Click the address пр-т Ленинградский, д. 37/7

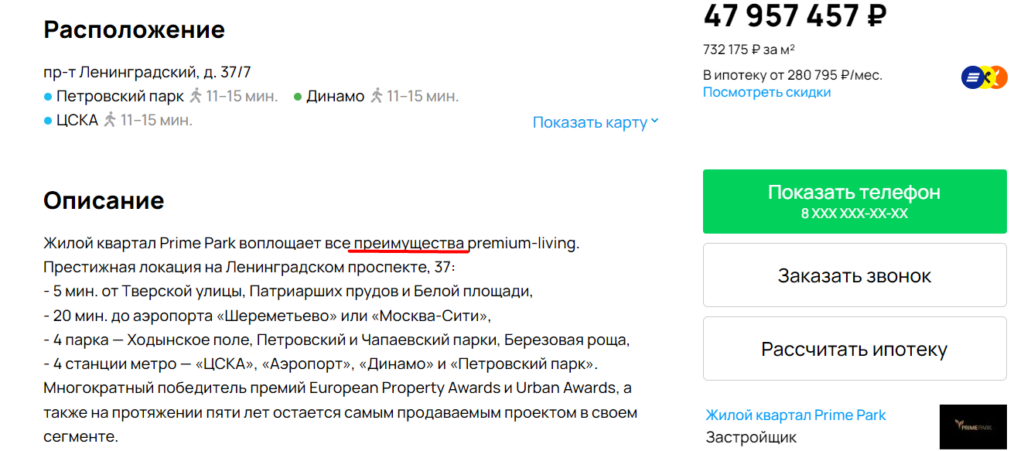click(148, 72)
